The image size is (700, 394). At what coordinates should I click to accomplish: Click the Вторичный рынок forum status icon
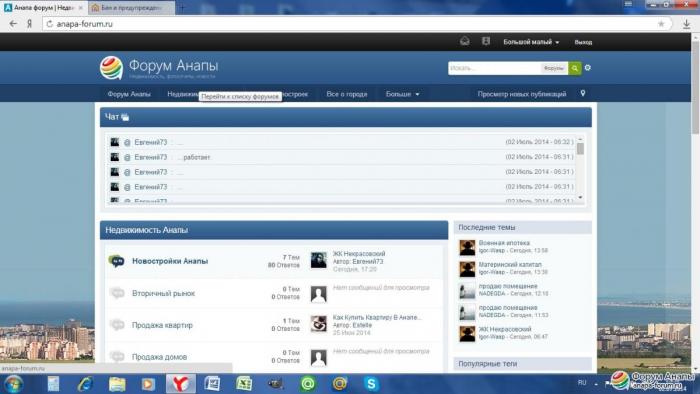click(117, 293)
